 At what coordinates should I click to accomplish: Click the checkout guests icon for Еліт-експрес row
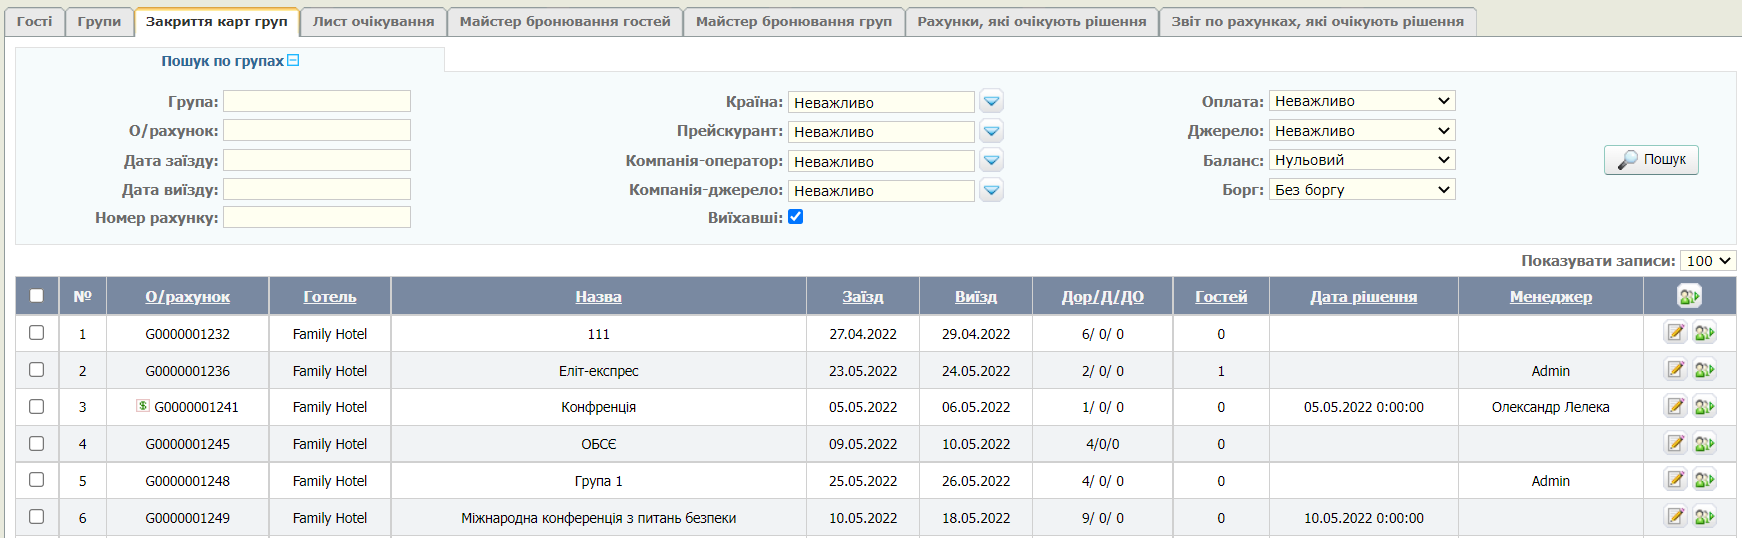[1704, 370]
